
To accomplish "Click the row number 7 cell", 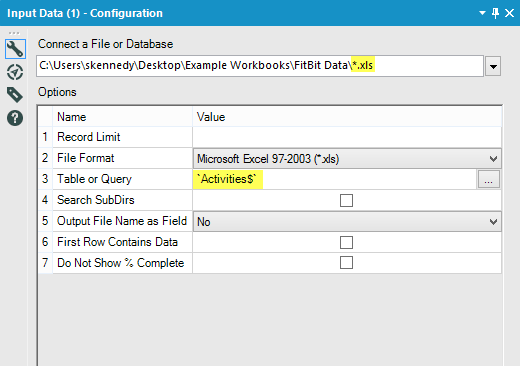I will click(x=45, y=263).
